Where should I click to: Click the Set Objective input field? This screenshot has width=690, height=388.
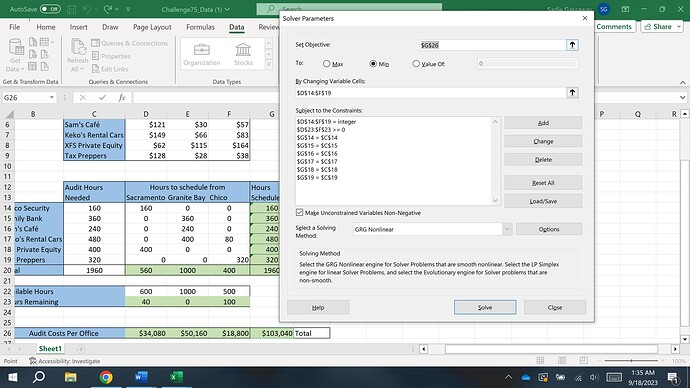(x=492, y=45)
